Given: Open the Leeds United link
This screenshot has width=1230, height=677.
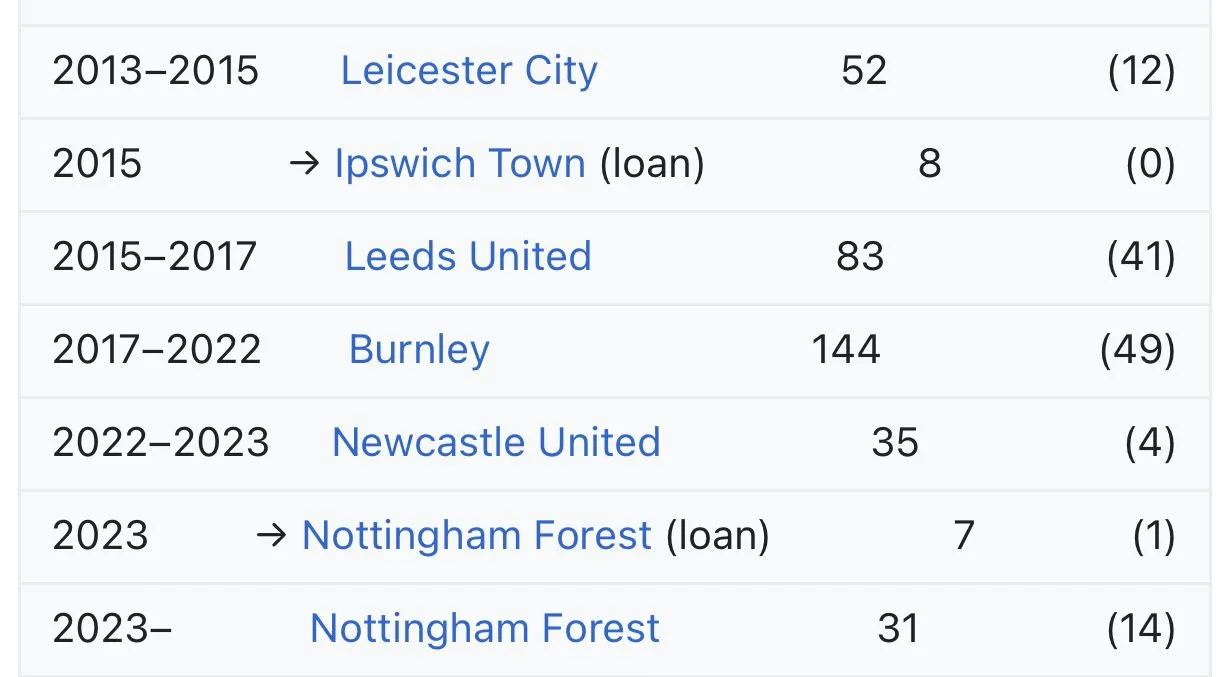Looking at the screenshot, I should (x=468, y=257).
